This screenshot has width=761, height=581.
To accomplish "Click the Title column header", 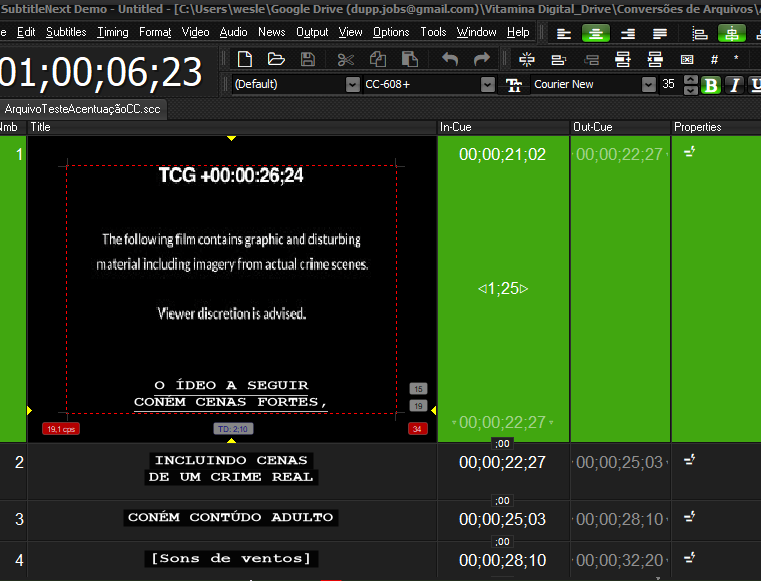I will [x=232, y=127].
